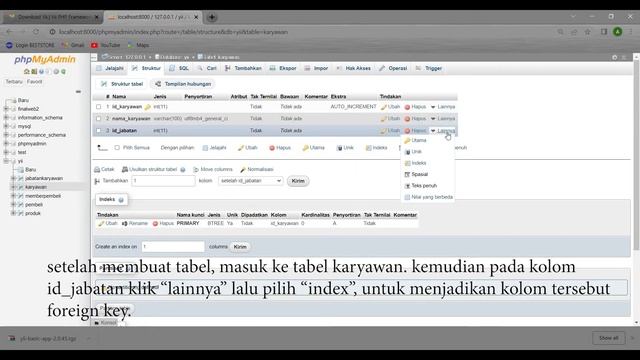
Task: Choose Unik in the Lainnya menu
Action: click(413, 152)
